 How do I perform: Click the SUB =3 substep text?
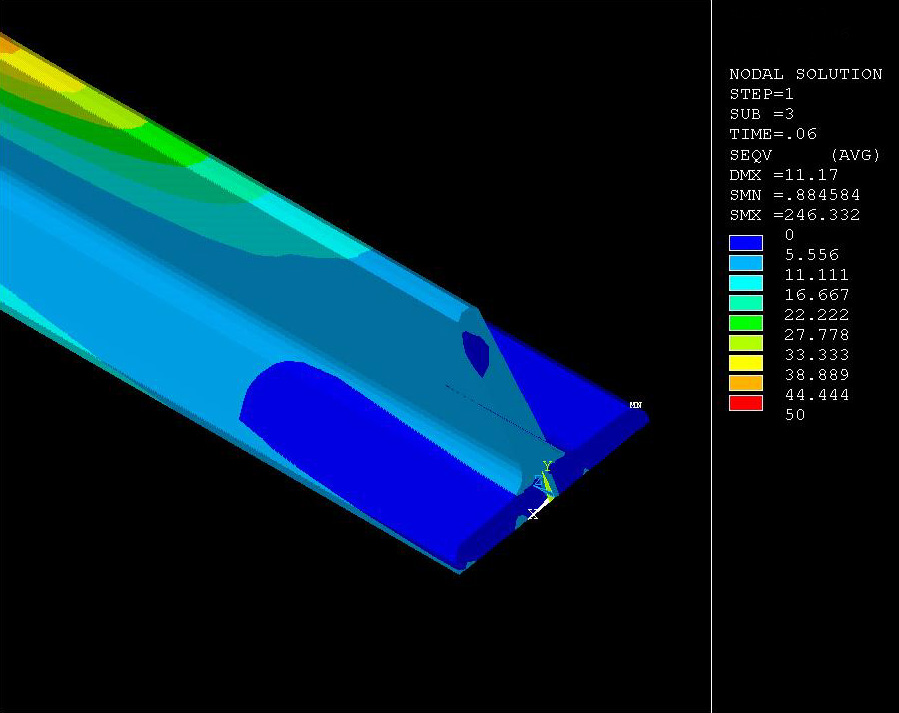pos(761,114)
